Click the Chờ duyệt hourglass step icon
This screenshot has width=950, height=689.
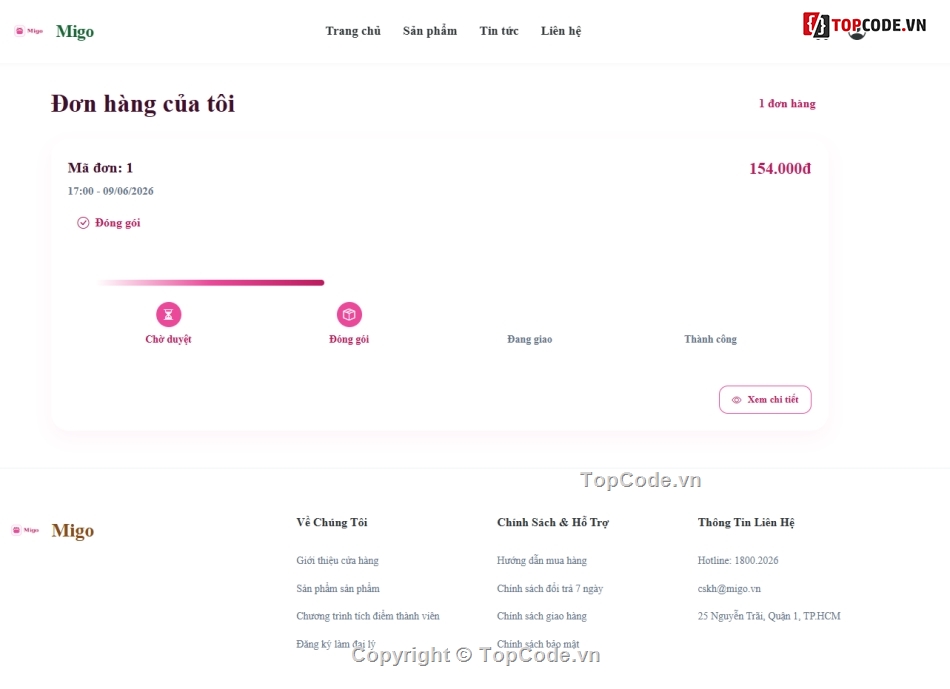[x=168, y=315]
